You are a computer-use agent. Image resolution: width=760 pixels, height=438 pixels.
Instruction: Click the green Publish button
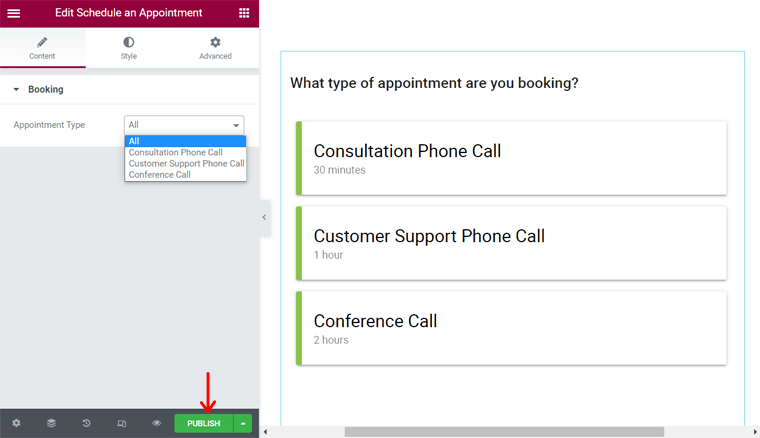point(204,423)
